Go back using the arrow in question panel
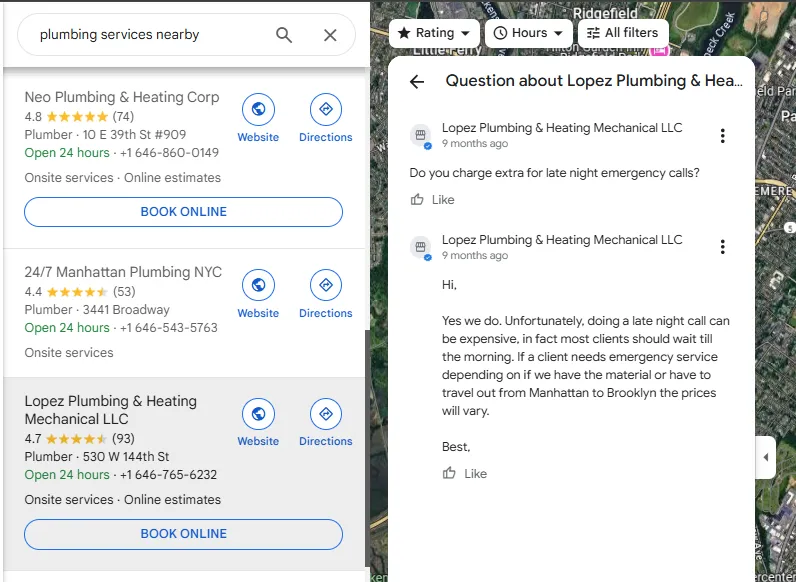This screenshot has height=582, width=796. point(417,81)
